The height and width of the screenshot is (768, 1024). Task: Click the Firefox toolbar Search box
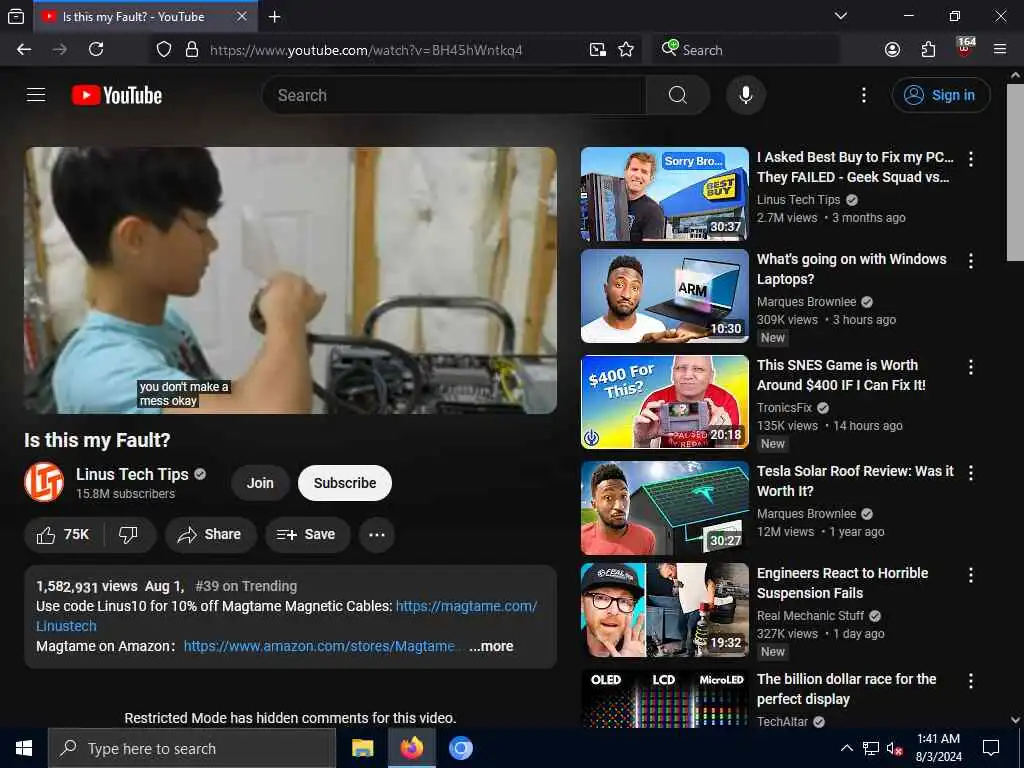point(745,50)
